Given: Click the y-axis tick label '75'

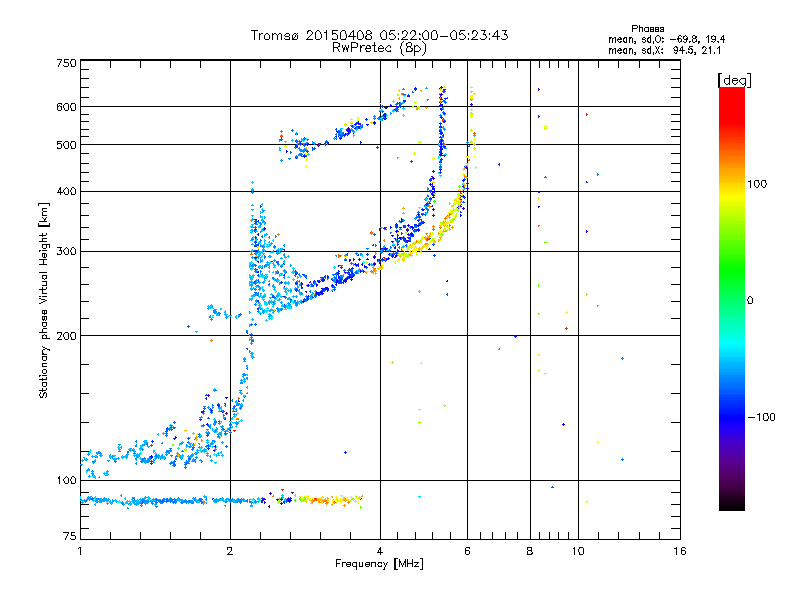Looking at the screenshot, I should point(70,536).
